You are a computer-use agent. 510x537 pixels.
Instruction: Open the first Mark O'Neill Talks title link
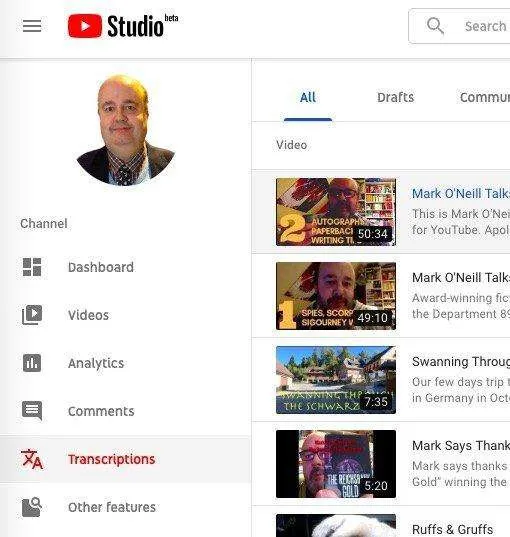coord(461,193)
